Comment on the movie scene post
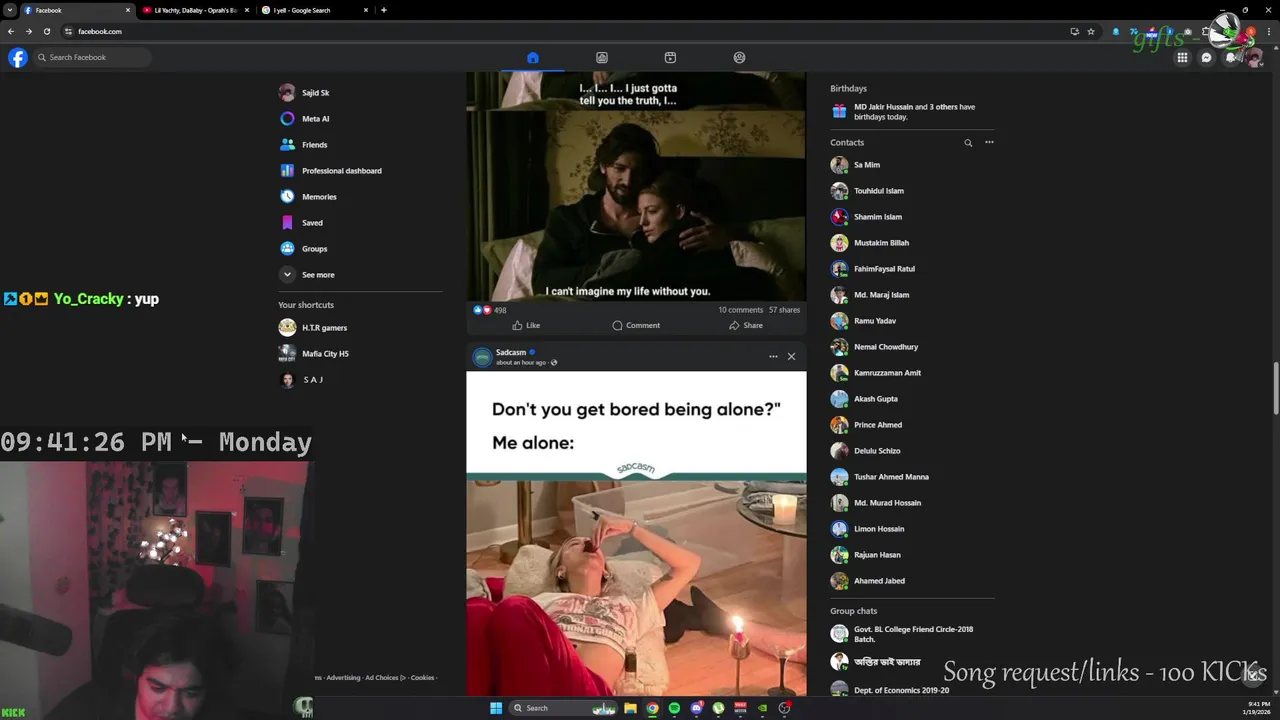Viewport: 1280px width, 720px height. pos(636,325)
